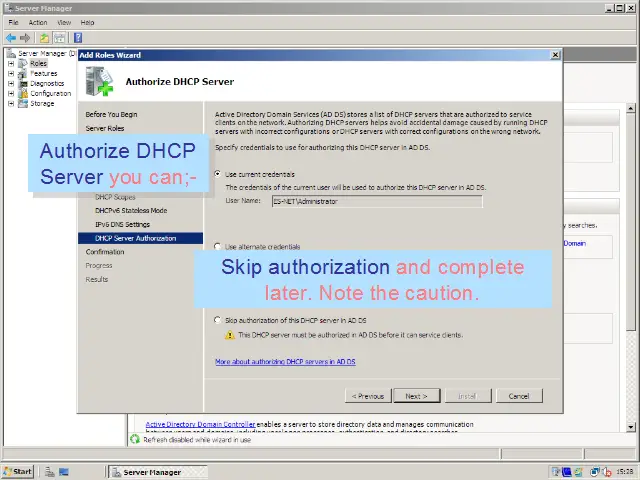Expand the Features tree node
640x480 pixels.
pyautogui.click(x=11, y=73)
